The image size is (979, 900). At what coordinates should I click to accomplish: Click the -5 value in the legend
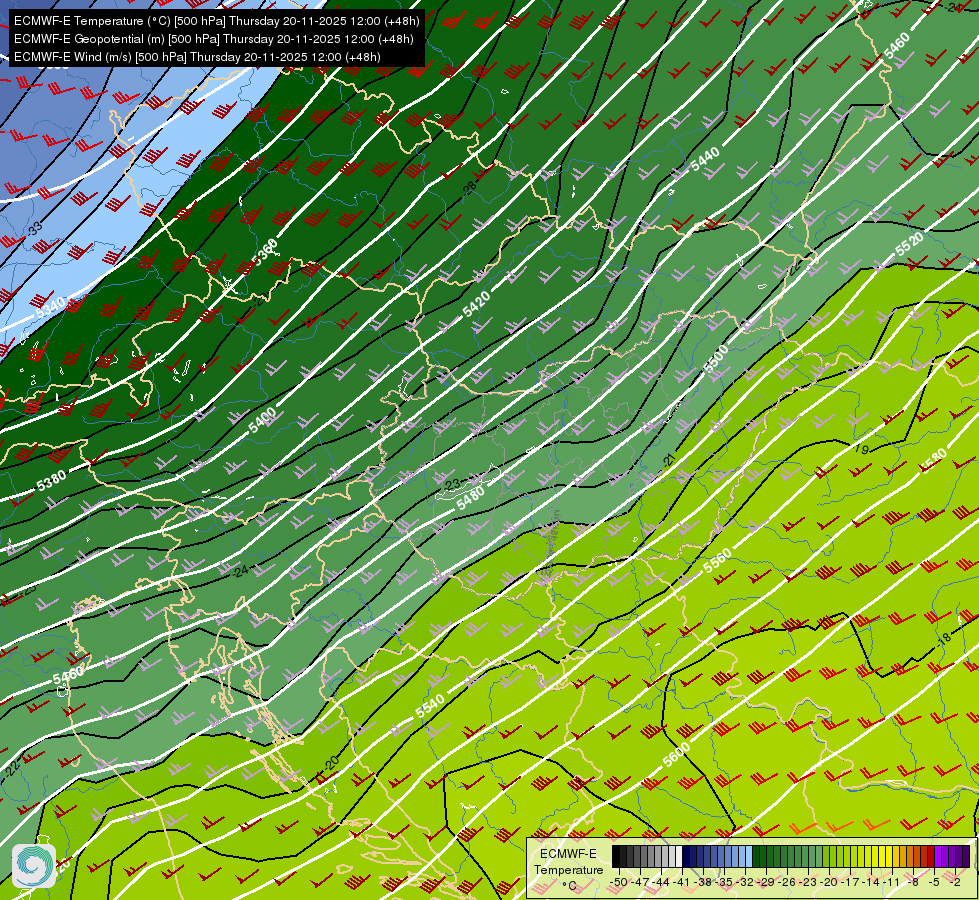pyautogui.click(x=935, y=881)
